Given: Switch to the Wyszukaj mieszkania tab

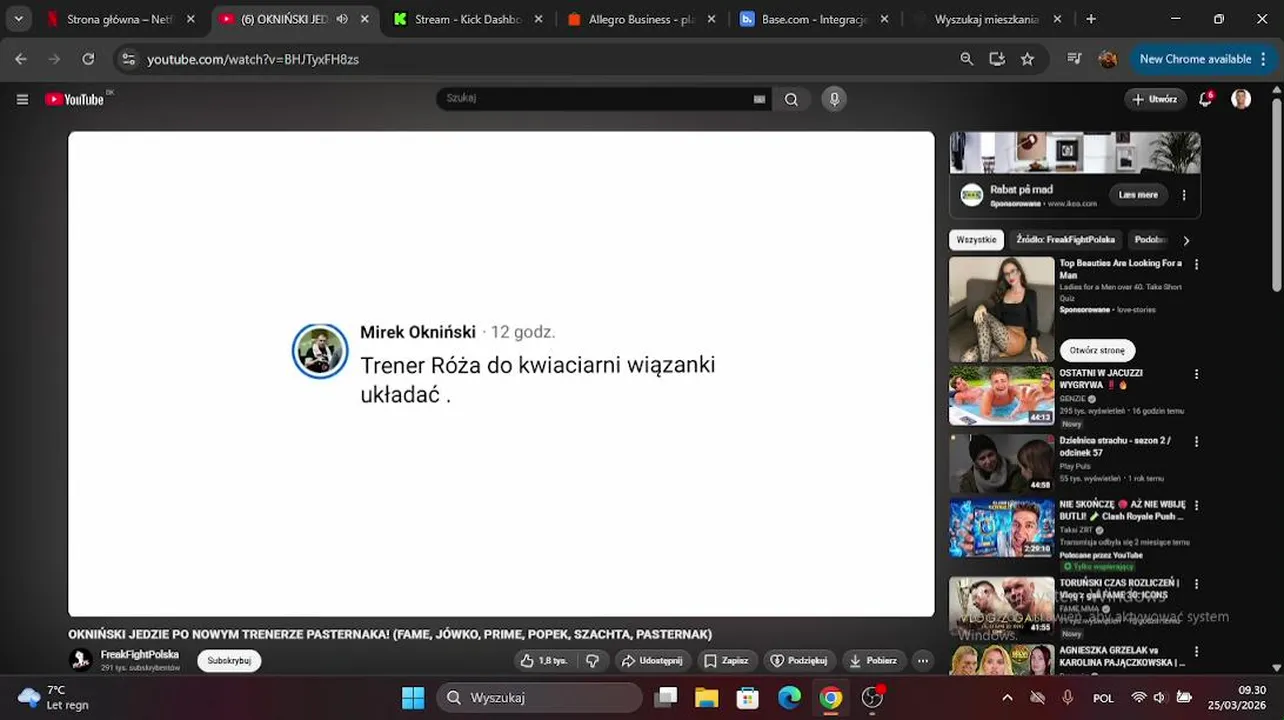Looking at the screenshot, I should click(x=988, y=19).
